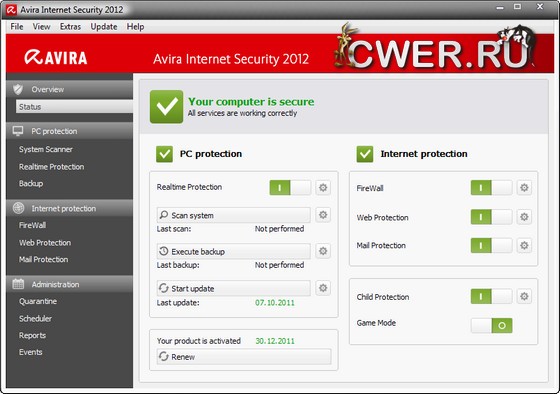Select the PC protection sidebar header
The image size is (560, 394).
[70, 131]
